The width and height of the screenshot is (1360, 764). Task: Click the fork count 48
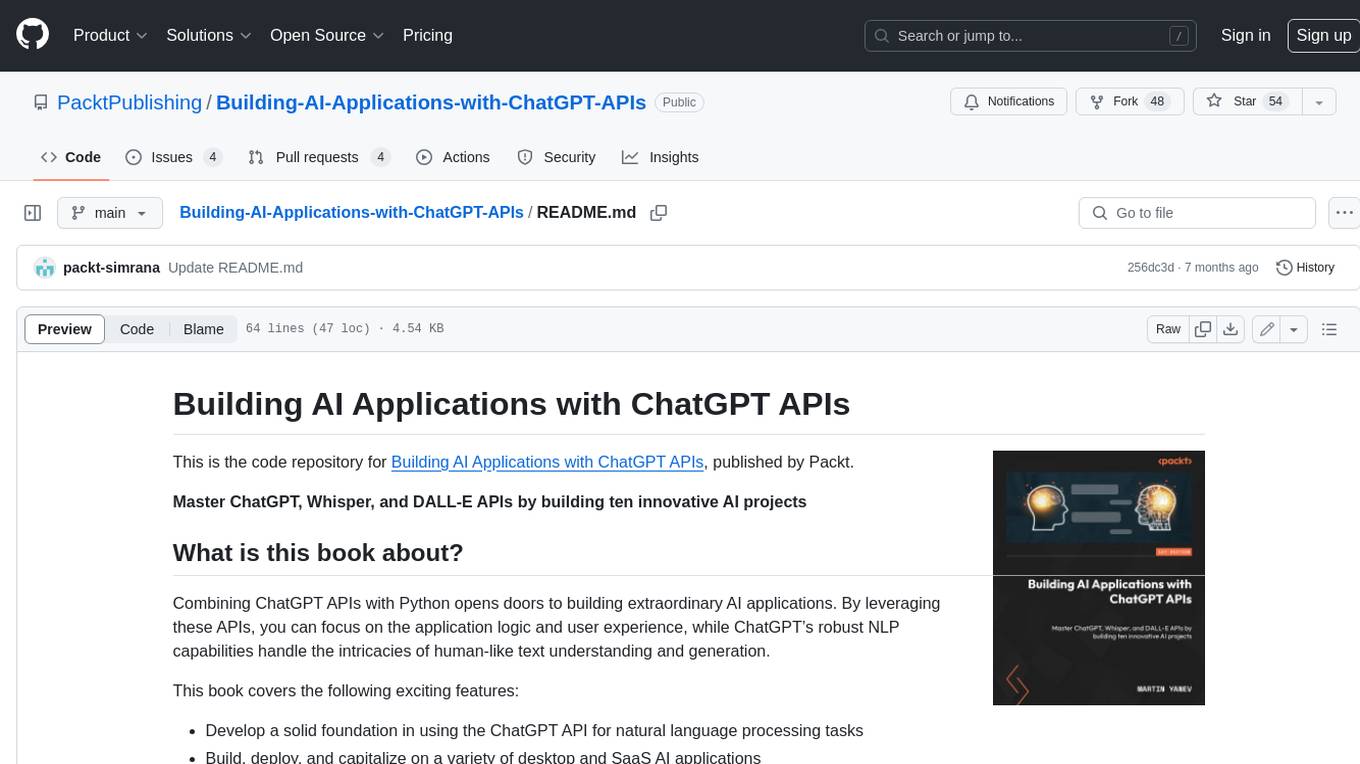tap(1157, 102)
